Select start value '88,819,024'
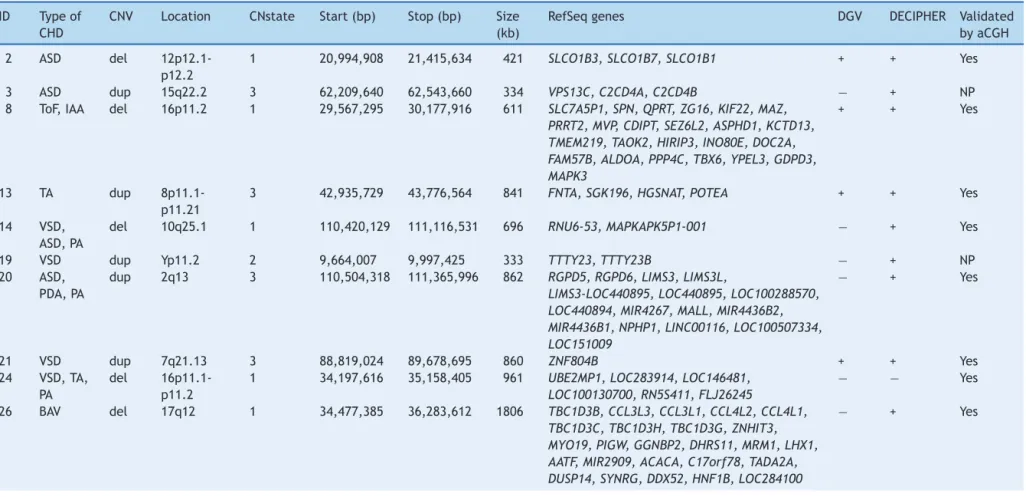Image resolution: width=1026 pixels, height=497 pixels. (351, 361)
